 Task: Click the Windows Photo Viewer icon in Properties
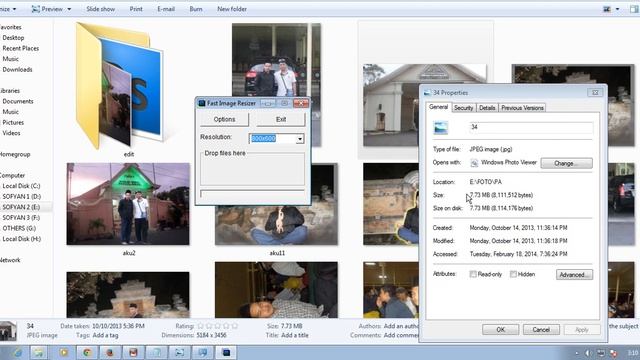474,163
